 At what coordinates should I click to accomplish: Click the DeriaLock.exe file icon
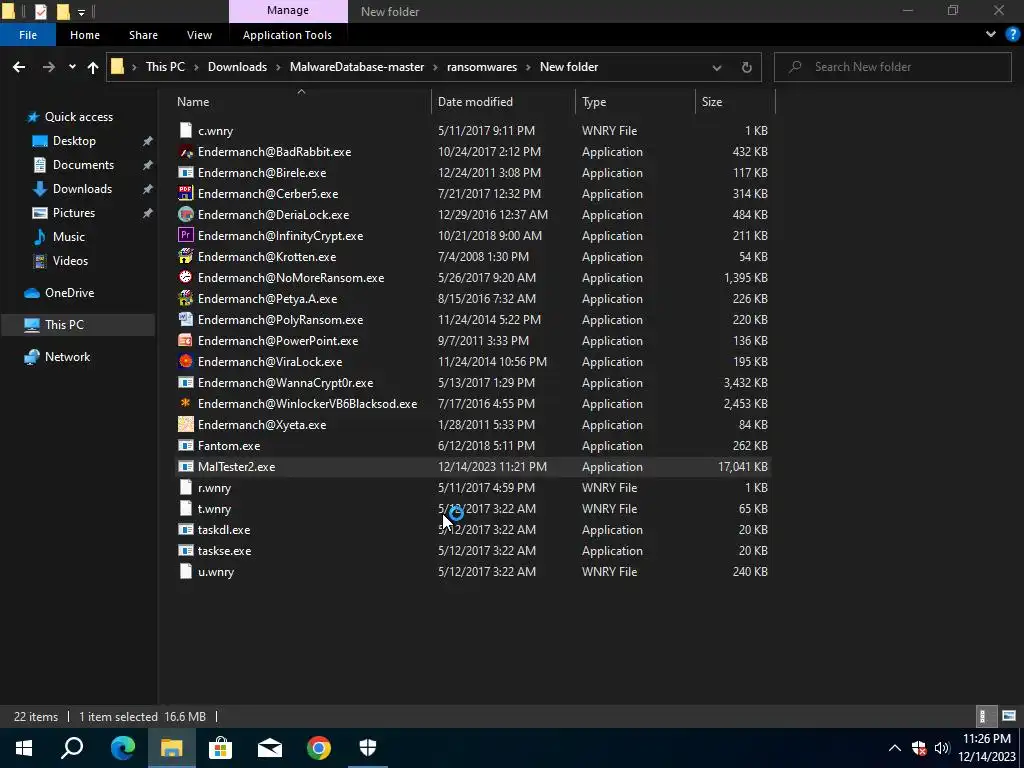click(x=185, y=214)
